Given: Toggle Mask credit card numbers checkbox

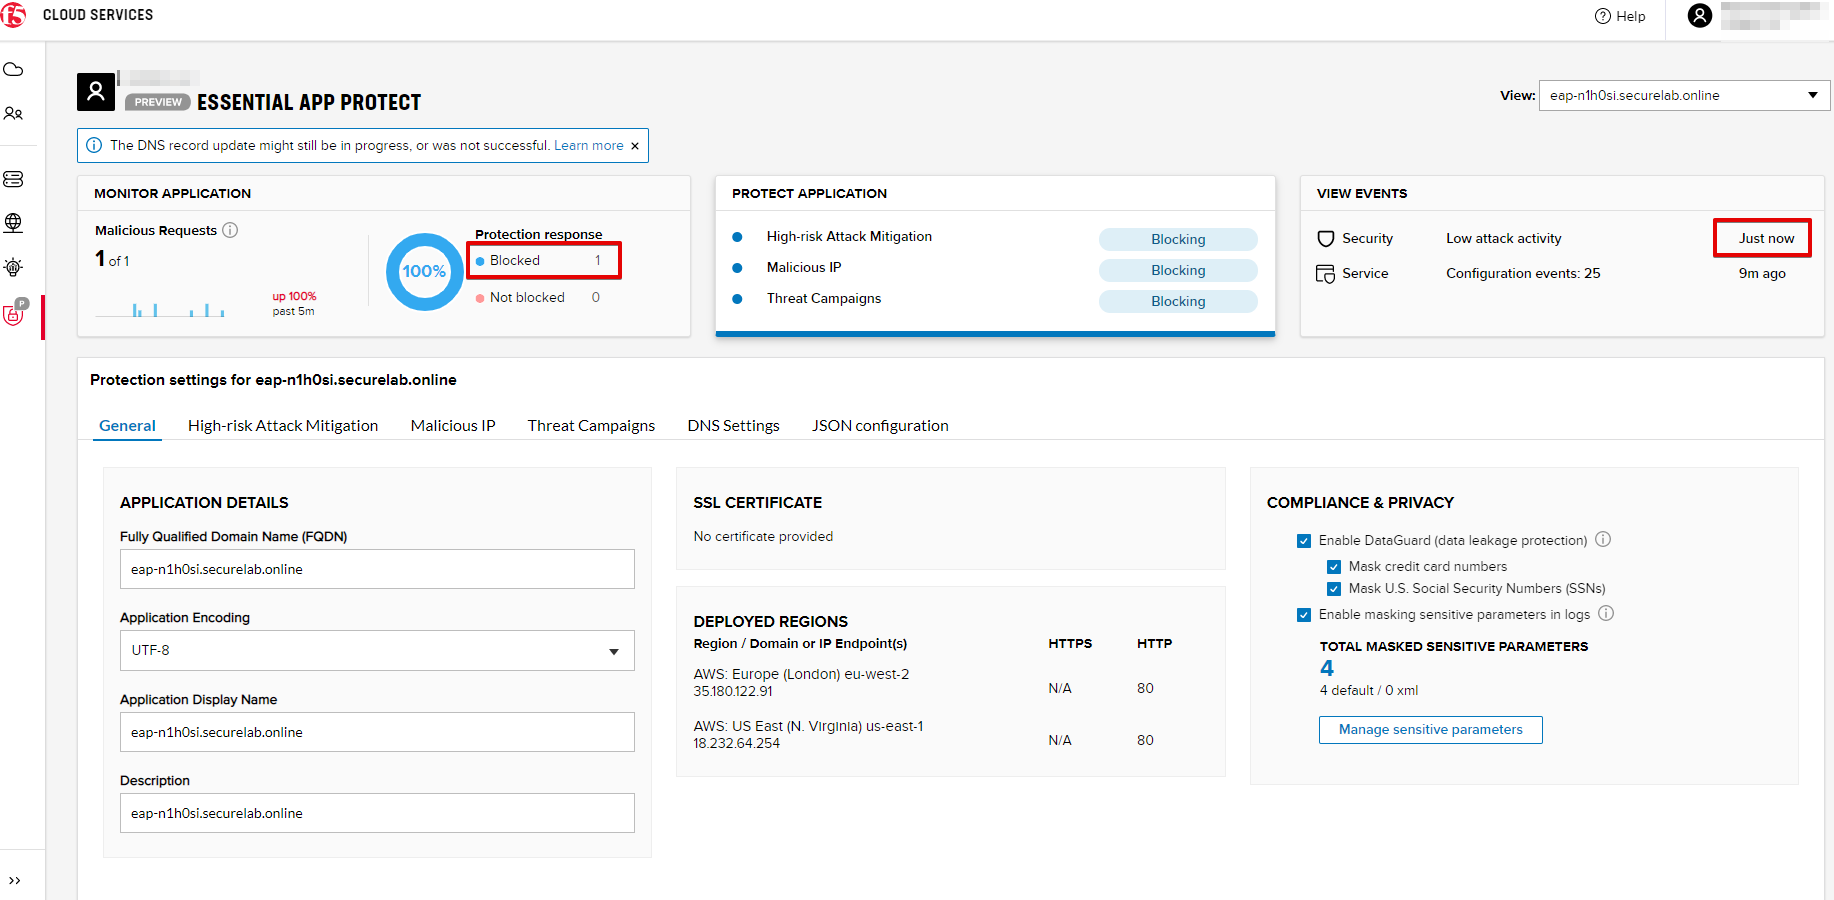Looking at the screenshot, I should 1334,567.
